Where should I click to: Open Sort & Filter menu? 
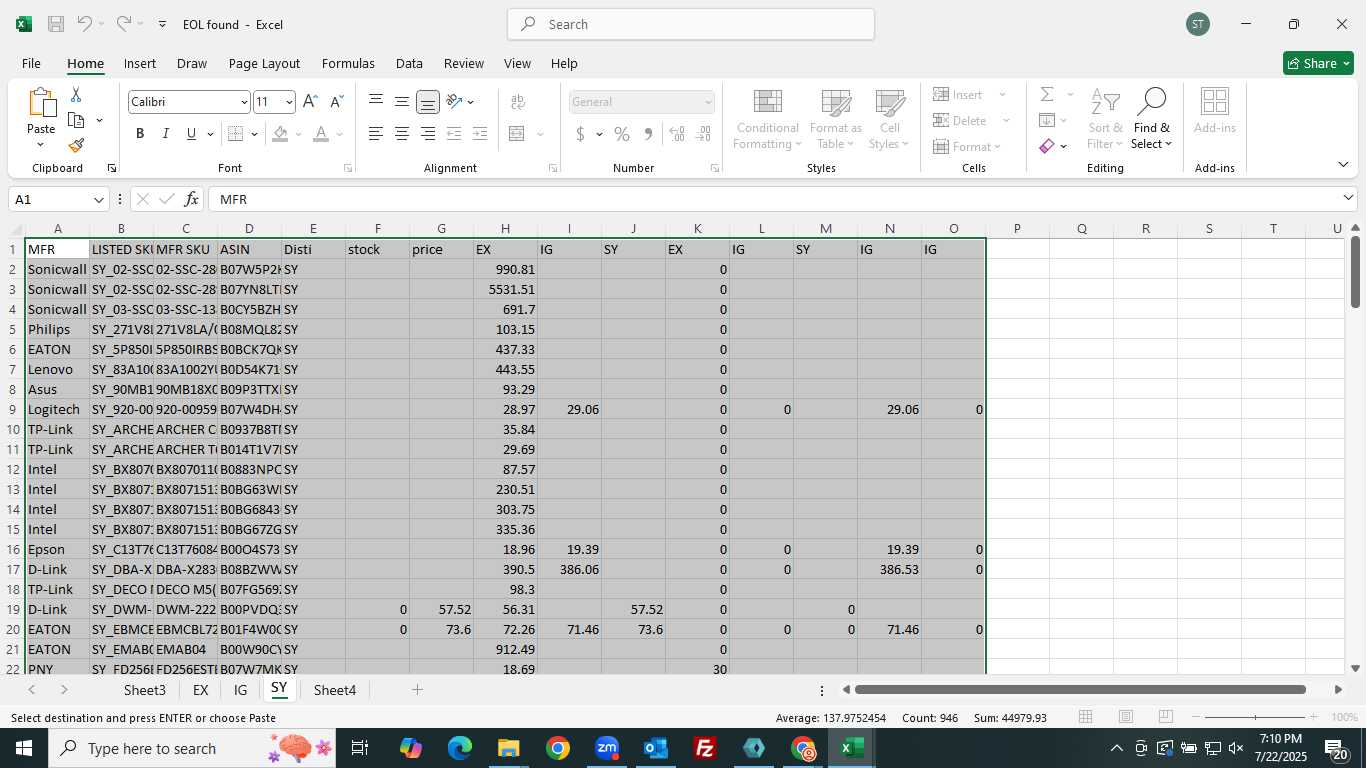click(x=1104, y=118)
